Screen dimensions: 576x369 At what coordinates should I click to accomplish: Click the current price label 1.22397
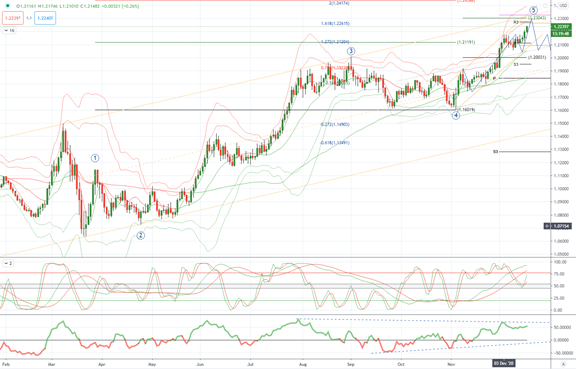pos(561,26)
